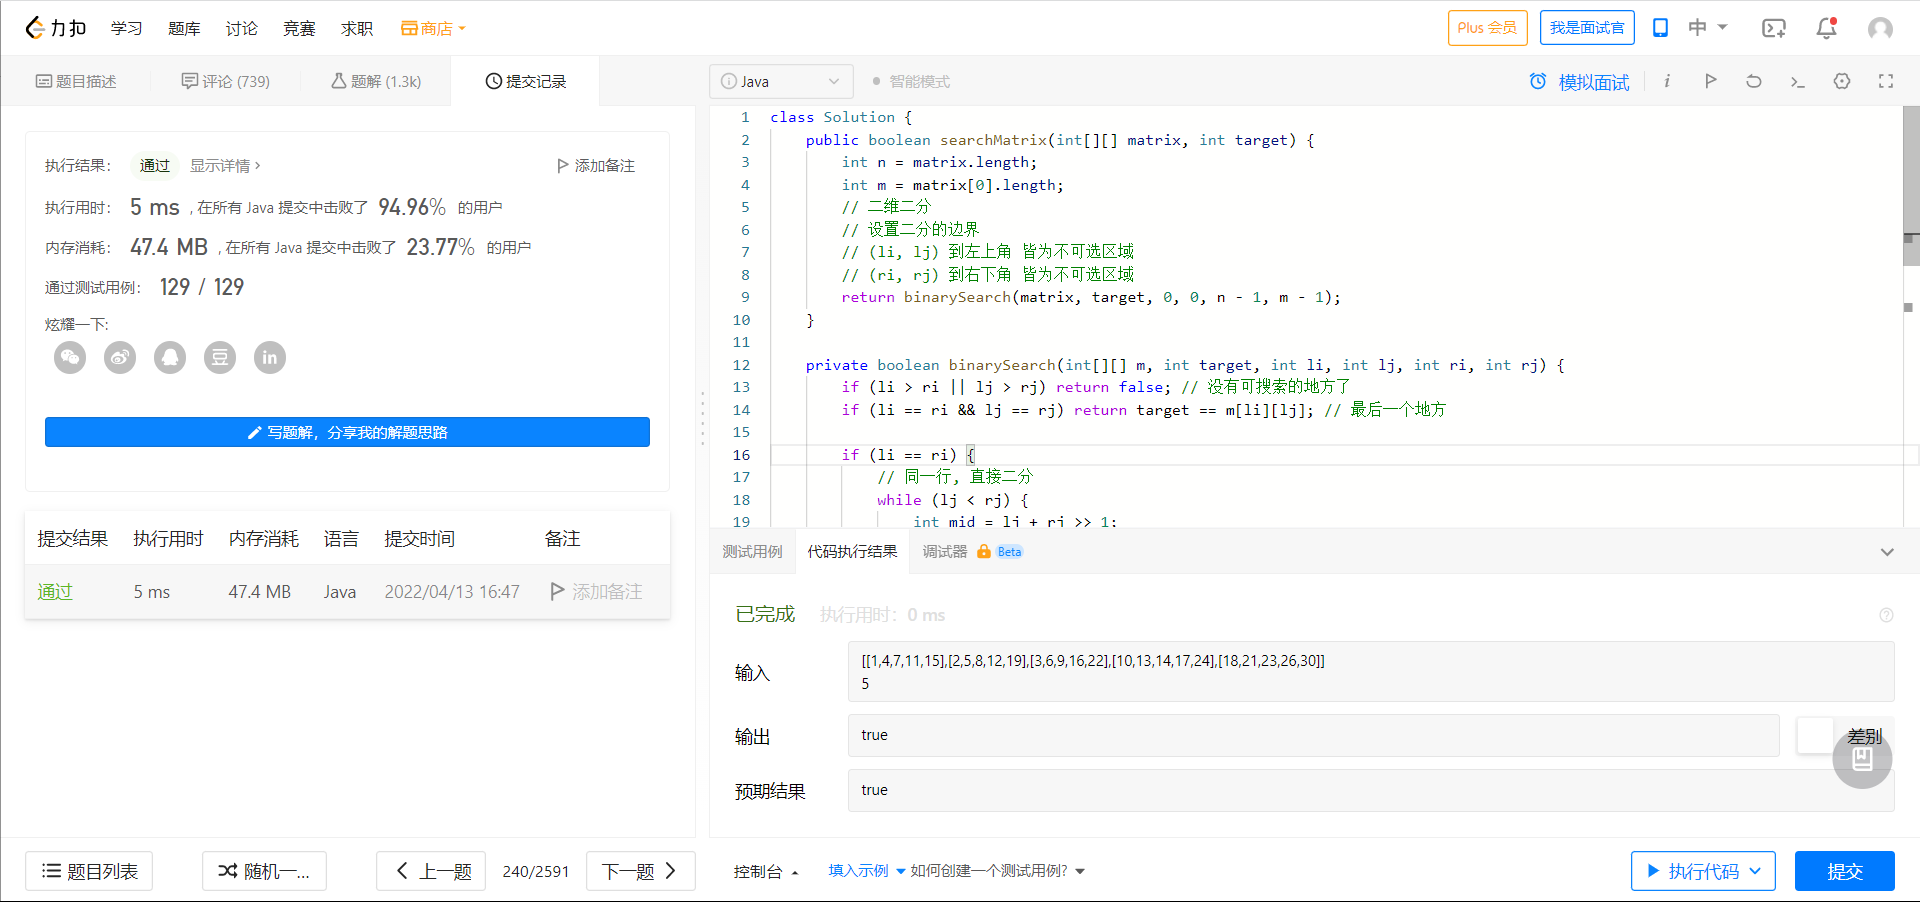Click the help question icon in results
Screen dimensions: 1920x902
(1886, 615)
